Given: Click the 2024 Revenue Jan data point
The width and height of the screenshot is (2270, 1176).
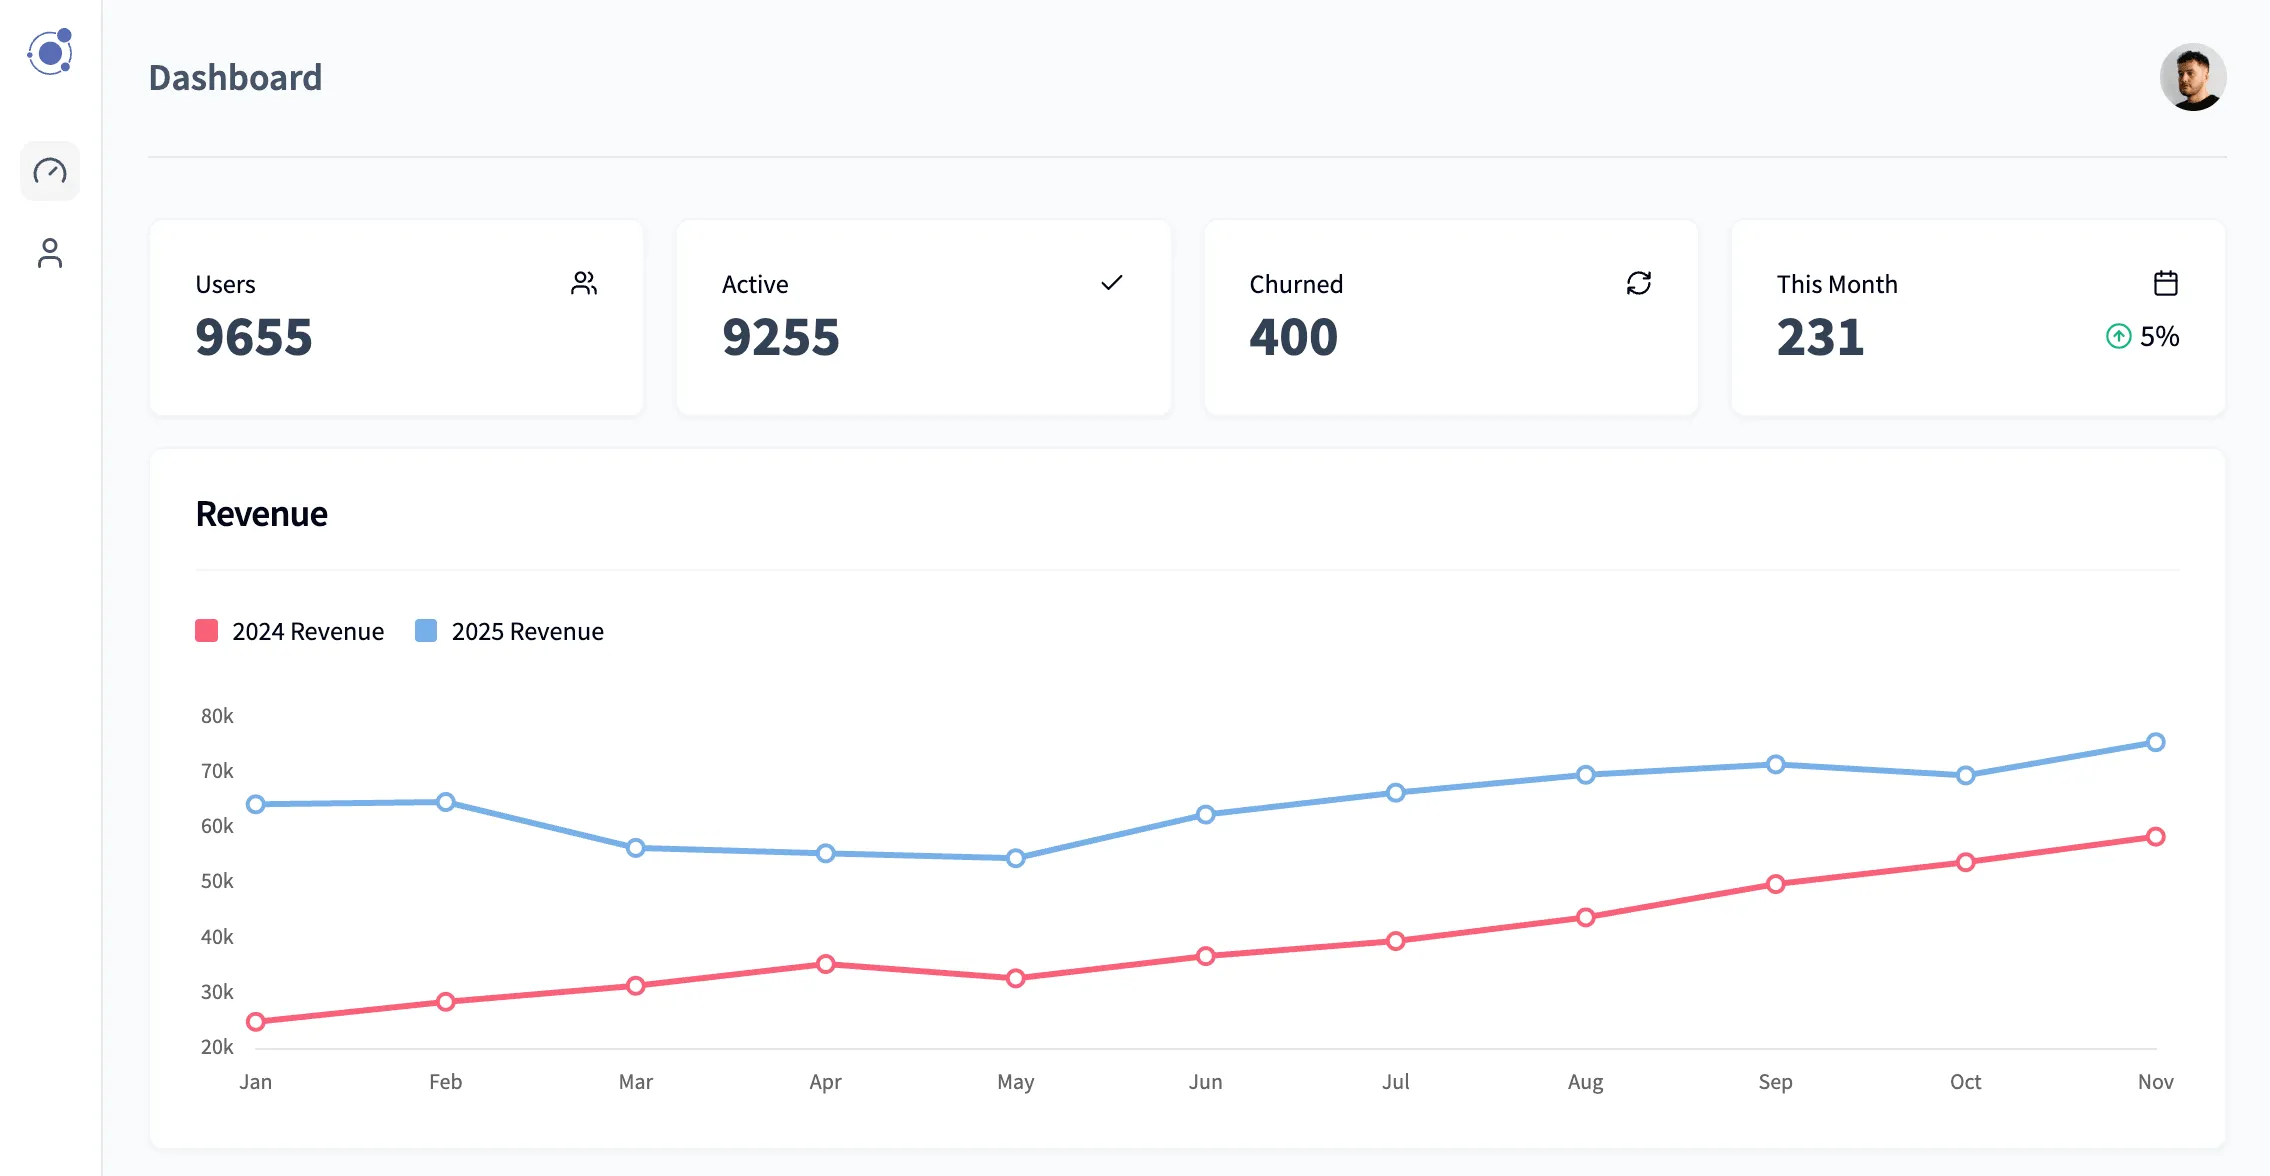Looking at the screenshot, I should click(256, 1021).
